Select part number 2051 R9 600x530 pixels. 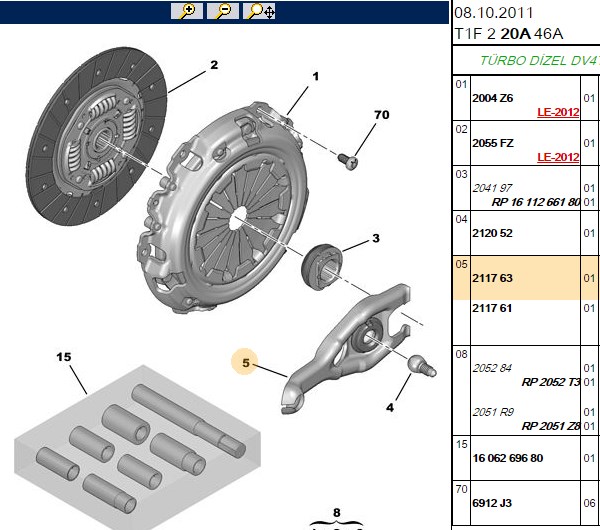pyautogui.click(x=493, y=412)
